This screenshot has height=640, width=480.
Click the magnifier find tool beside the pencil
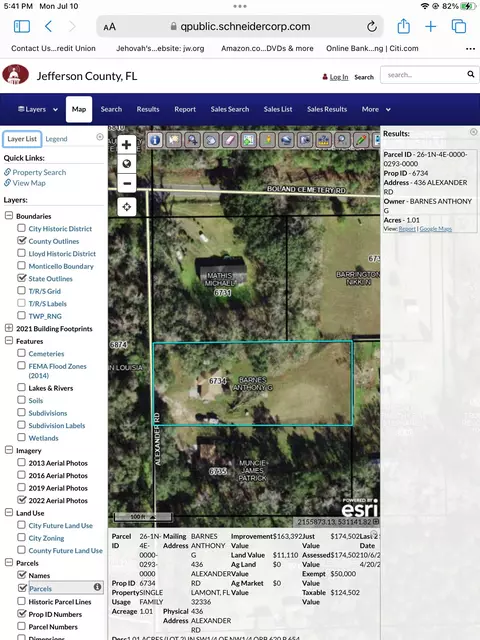click(342, 140)
